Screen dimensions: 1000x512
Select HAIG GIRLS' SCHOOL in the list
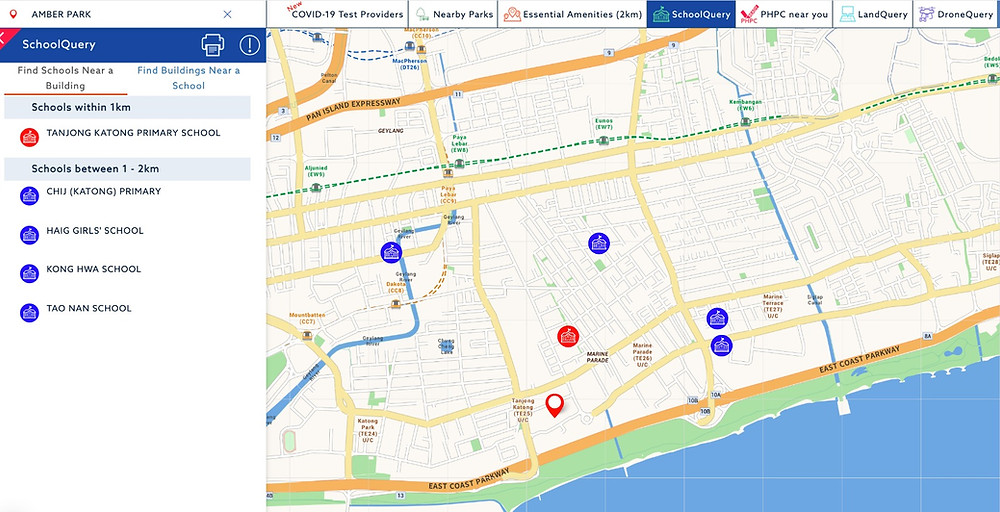pyautogui.click(x=95, y=231)
